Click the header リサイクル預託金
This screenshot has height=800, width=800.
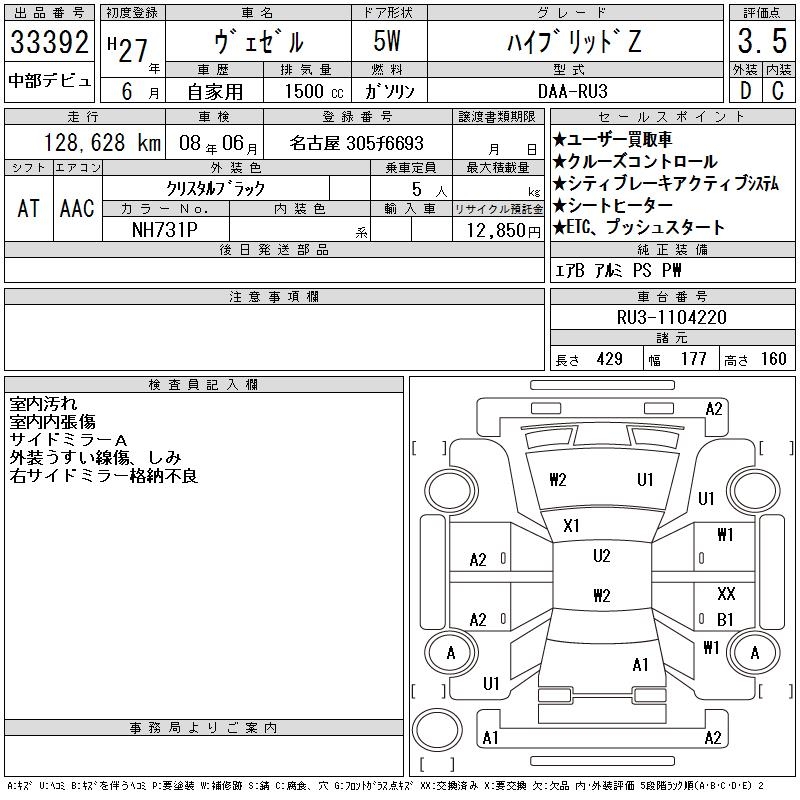point(498,209)
